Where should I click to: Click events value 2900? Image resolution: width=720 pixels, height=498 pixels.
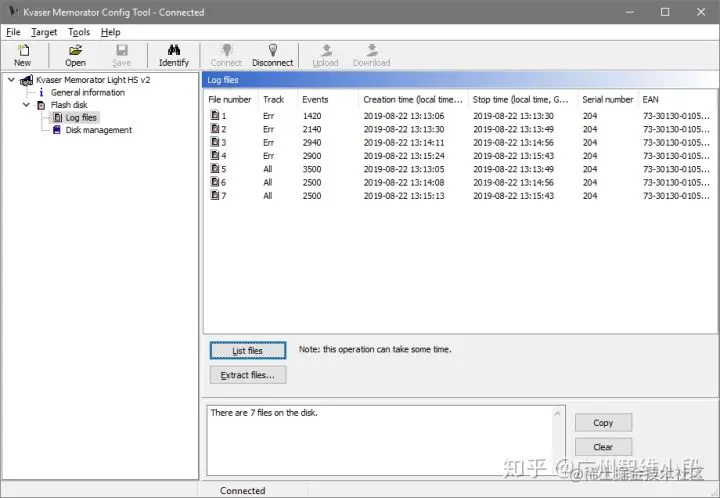312,156
